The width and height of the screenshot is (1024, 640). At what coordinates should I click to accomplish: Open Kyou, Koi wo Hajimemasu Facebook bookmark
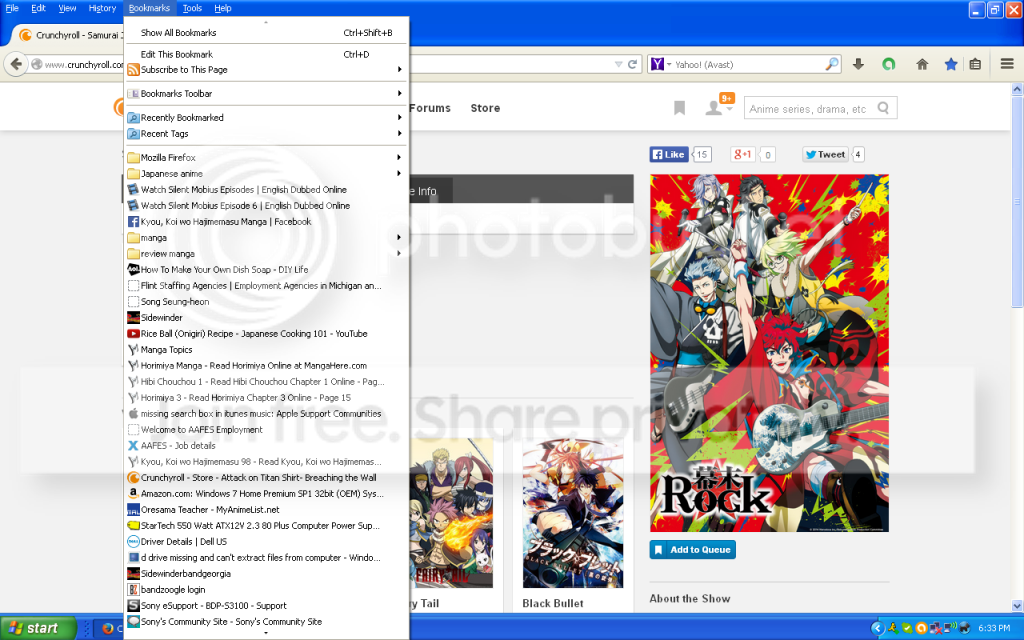tap(266, 221)
